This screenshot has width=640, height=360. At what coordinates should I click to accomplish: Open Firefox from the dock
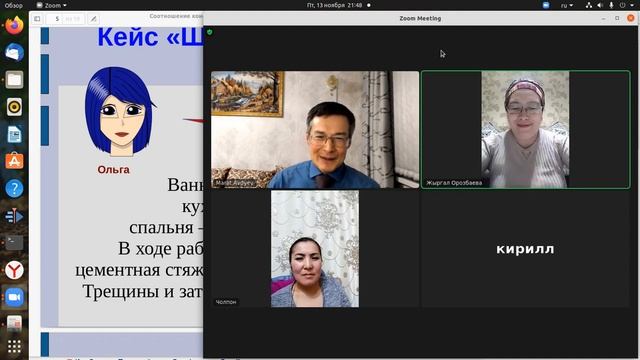pyautogui.click(x=14, y=25)
